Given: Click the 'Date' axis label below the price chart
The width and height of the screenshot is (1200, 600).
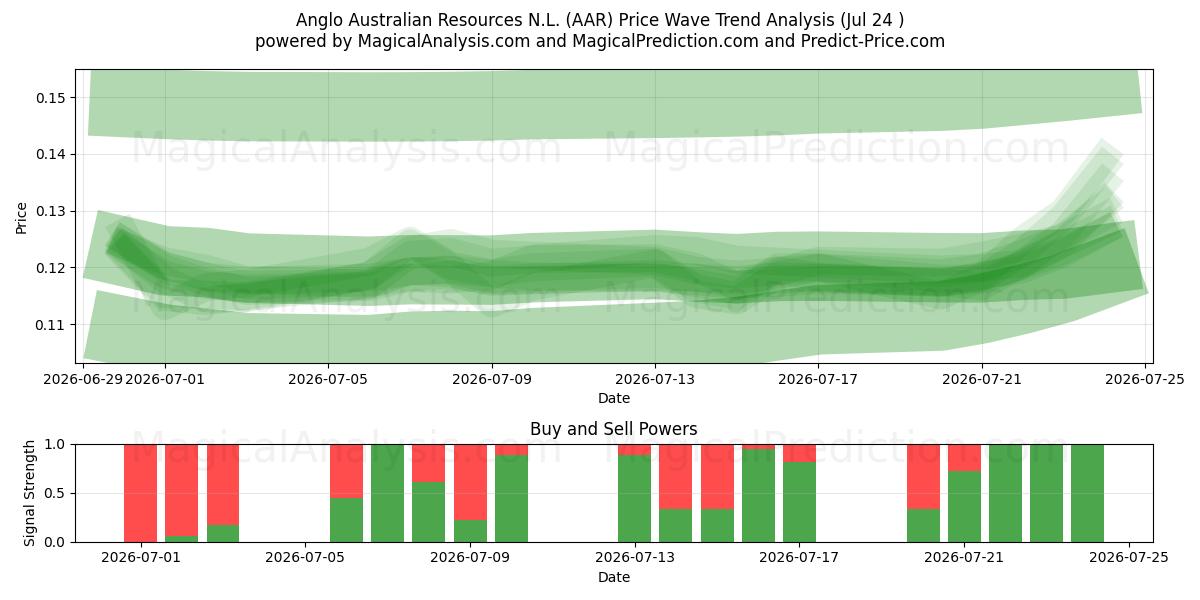Looking at the screenshot, I should [x=614, y=398].
